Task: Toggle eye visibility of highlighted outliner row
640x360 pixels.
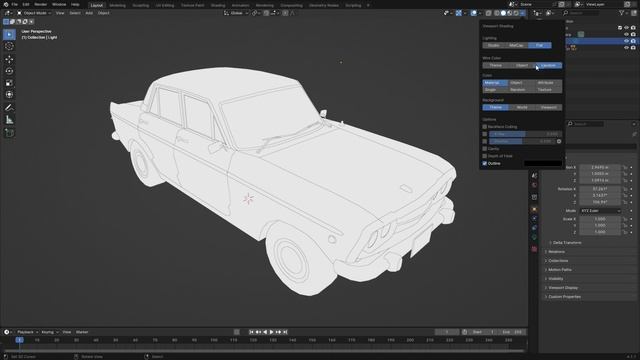Action: 626,41
